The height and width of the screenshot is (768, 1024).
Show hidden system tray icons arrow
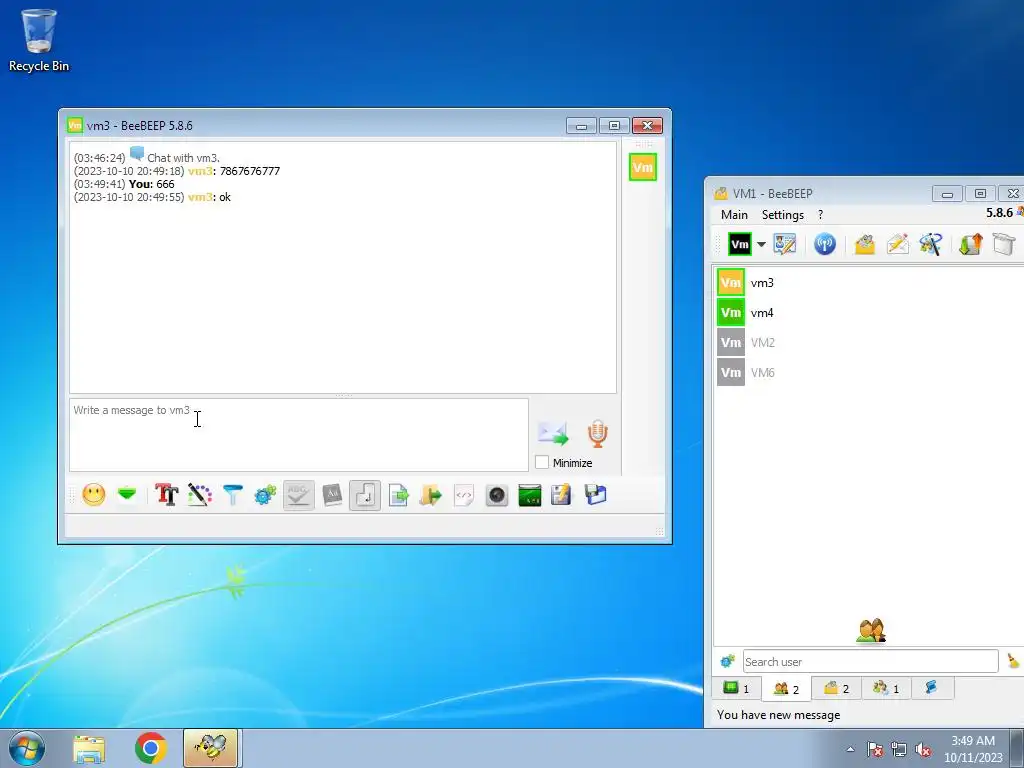point(850,749)
